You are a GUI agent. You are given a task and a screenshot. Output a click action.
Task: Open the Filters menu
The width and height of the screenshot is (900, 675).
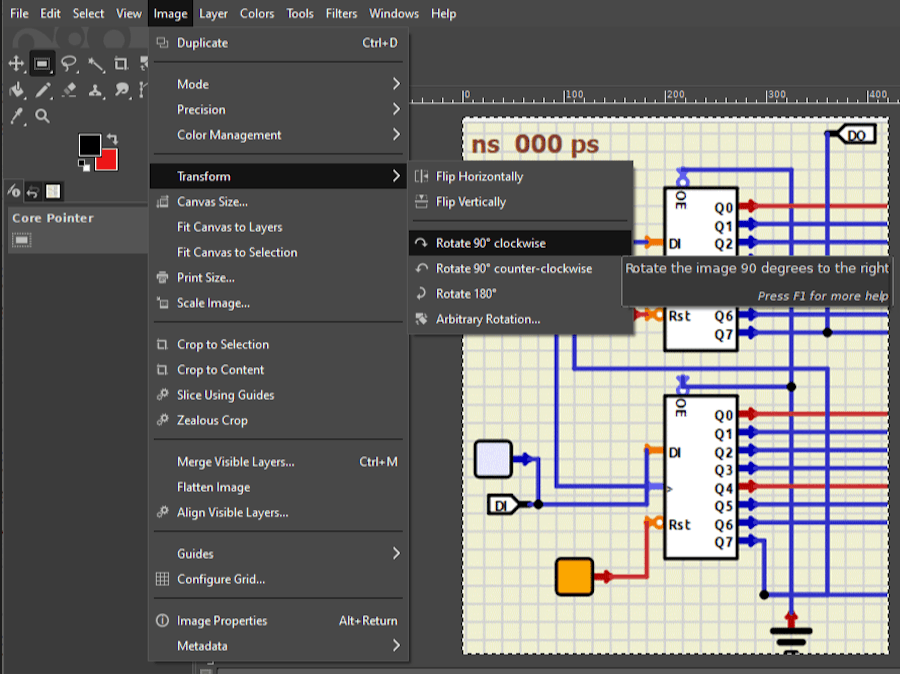pyautogui.click(x=341, y=13)
